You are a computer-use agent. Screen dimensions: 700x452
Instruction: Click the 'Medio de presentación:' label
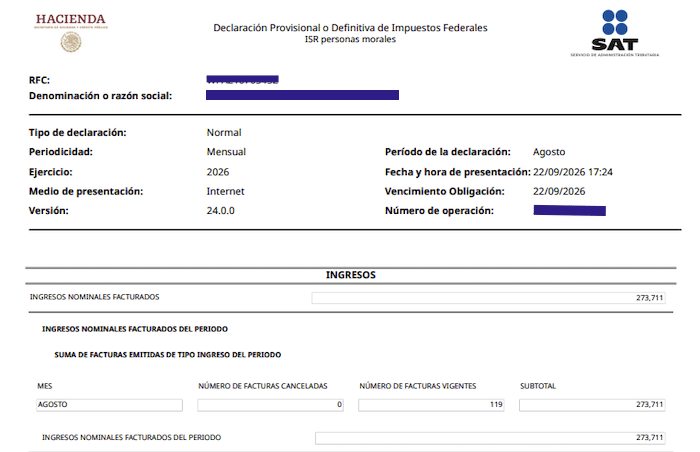click(86, 192)
